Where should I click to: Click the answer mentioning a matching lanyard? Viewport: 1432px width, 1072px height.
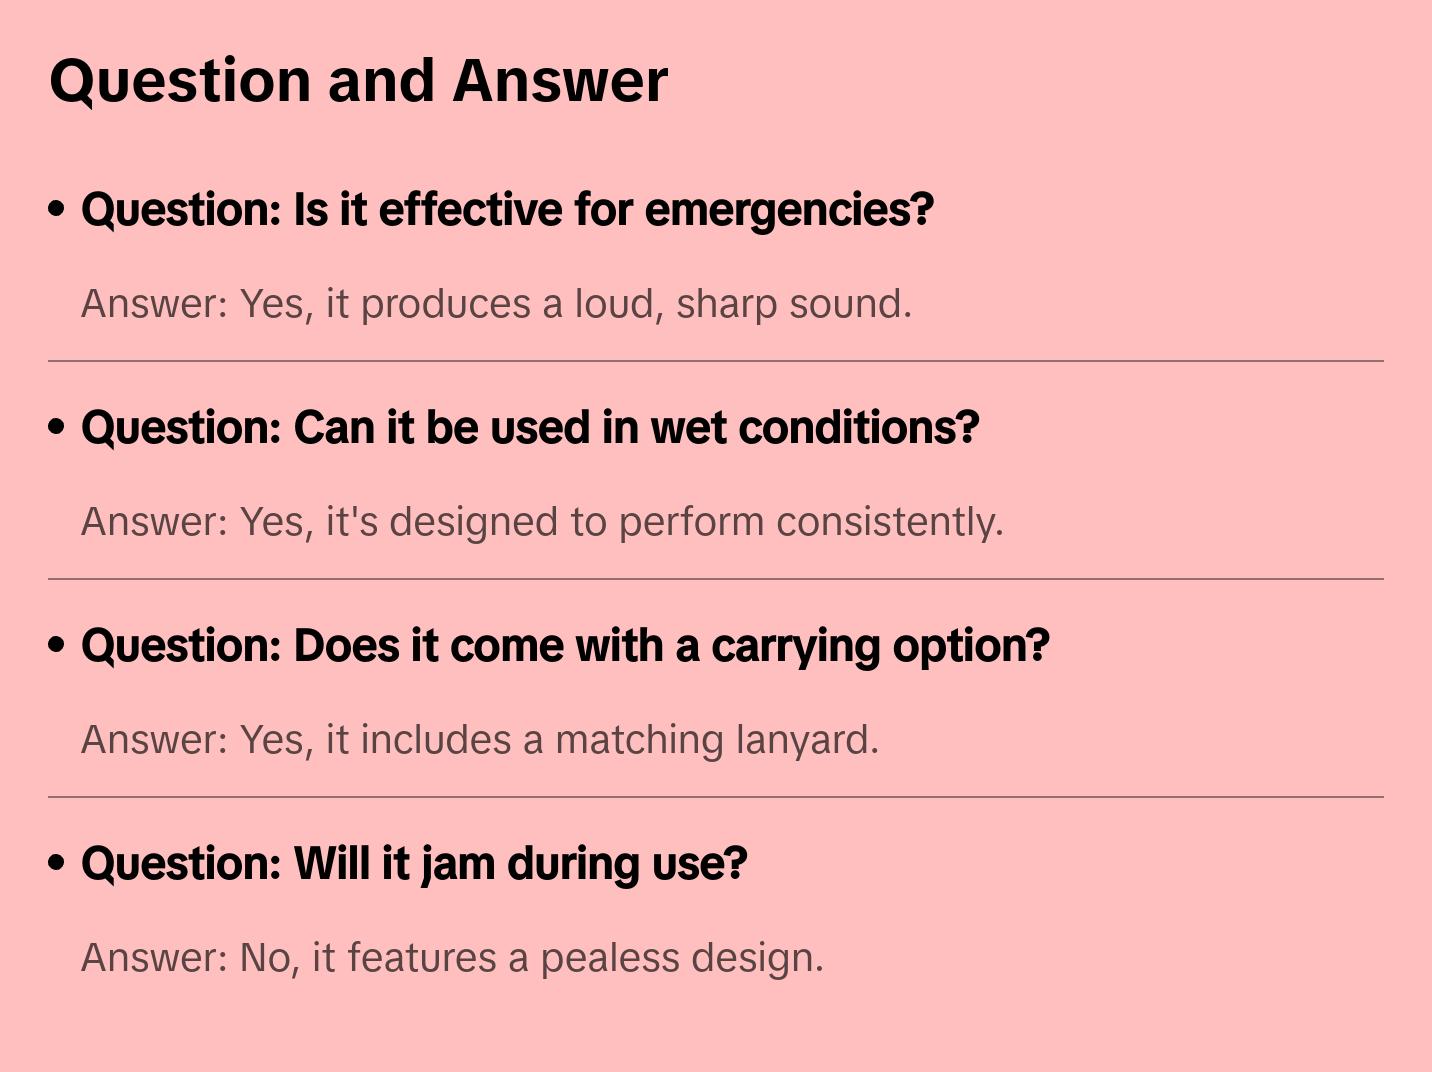[480, 740]
